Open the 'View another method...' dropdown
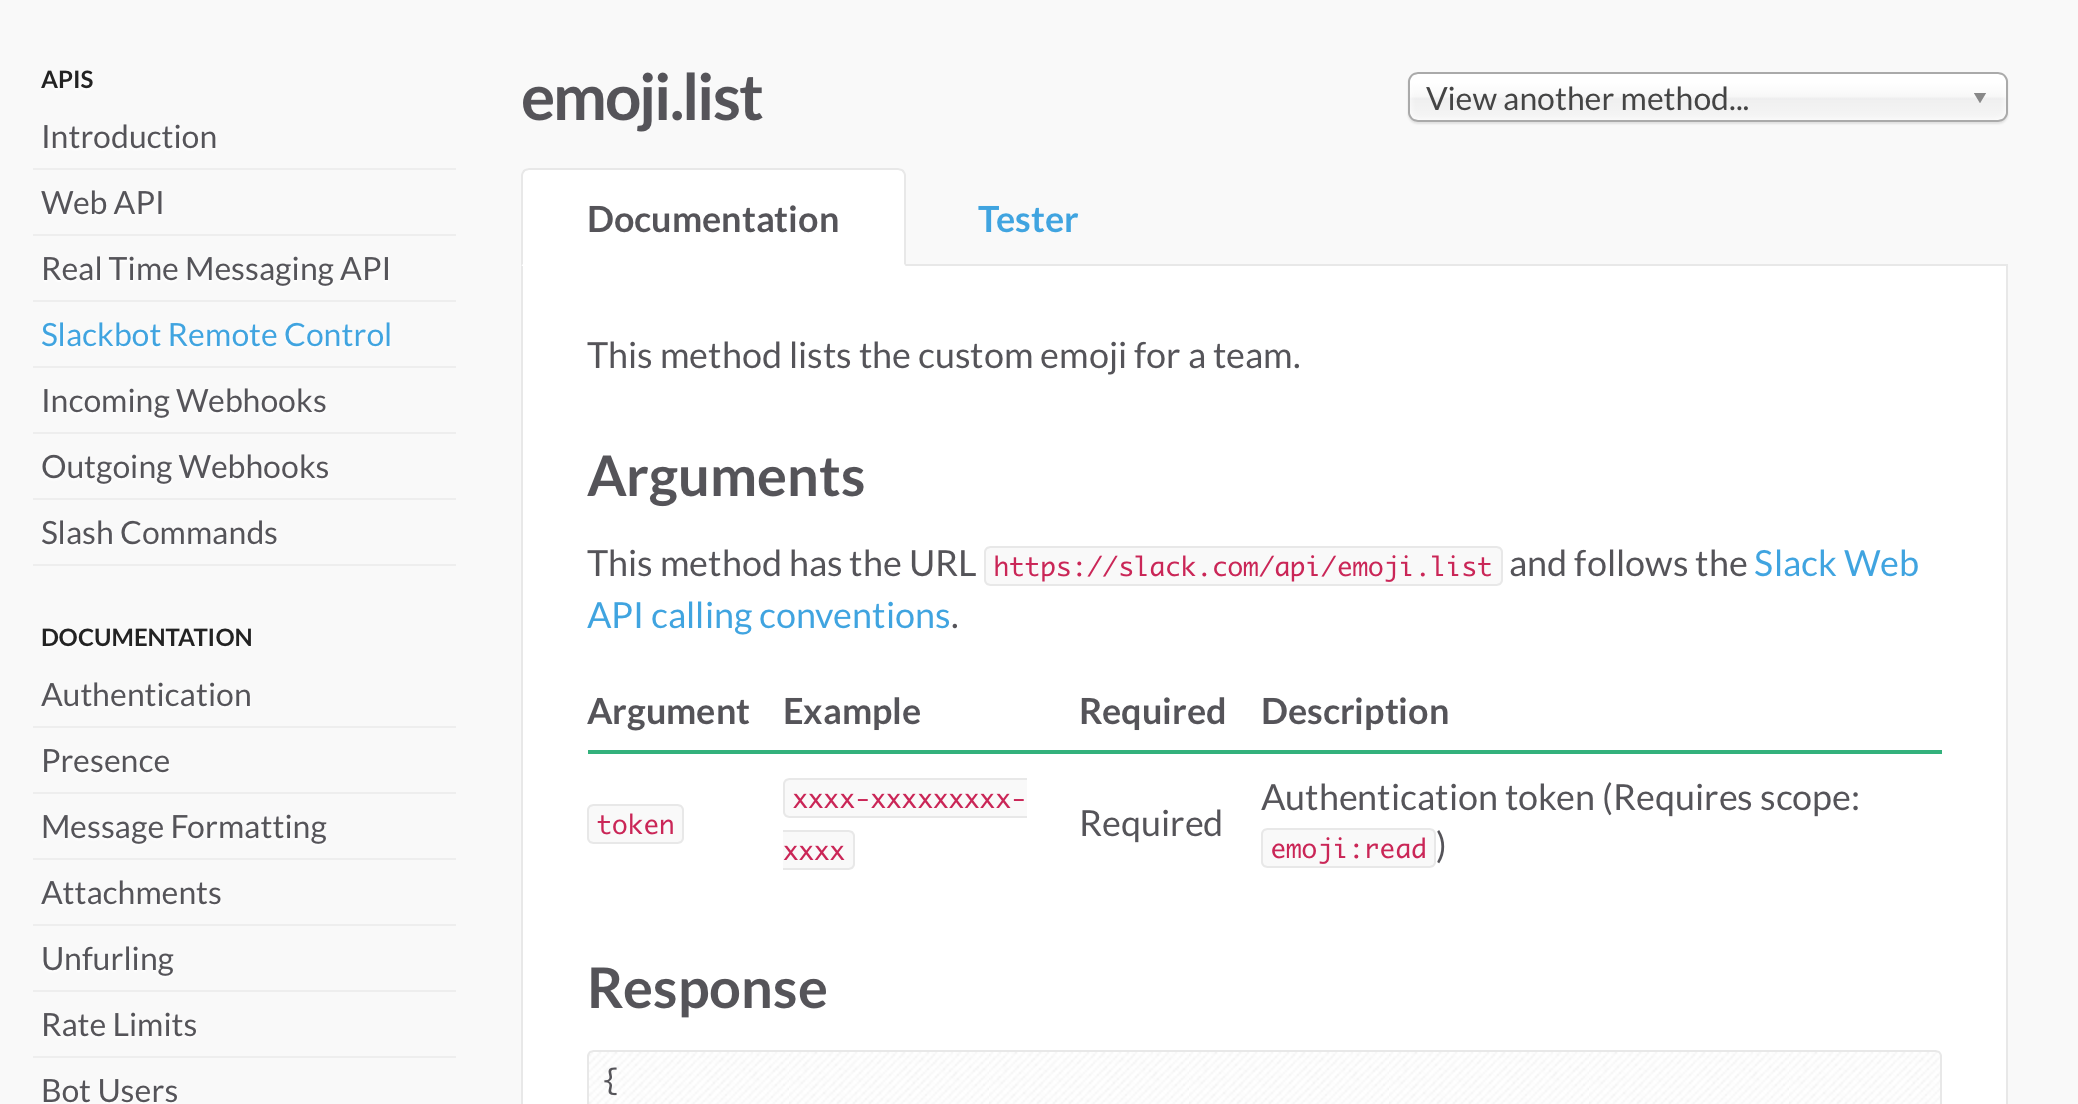Screen dimensions: 2078x1104 point(1707,98)
